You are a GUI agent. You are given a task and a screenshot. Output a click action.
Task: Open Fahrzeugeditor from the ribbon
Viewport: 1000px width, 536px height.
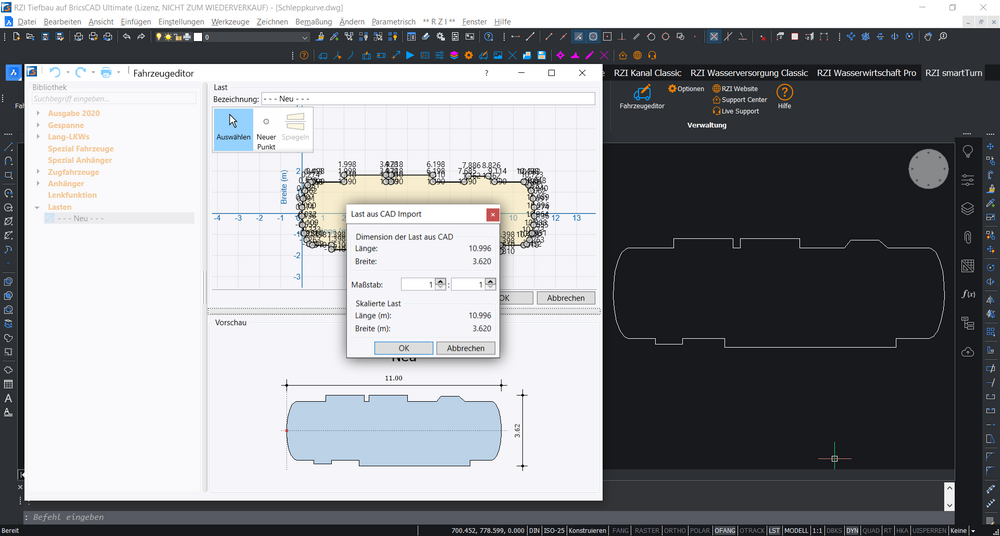642,96
